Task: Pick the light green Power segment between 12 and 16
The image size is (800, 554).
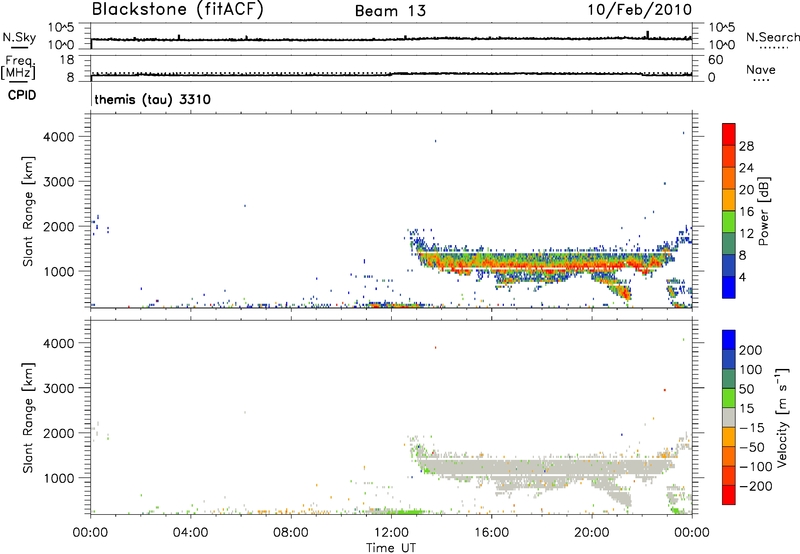Action: tap(729, 222)
